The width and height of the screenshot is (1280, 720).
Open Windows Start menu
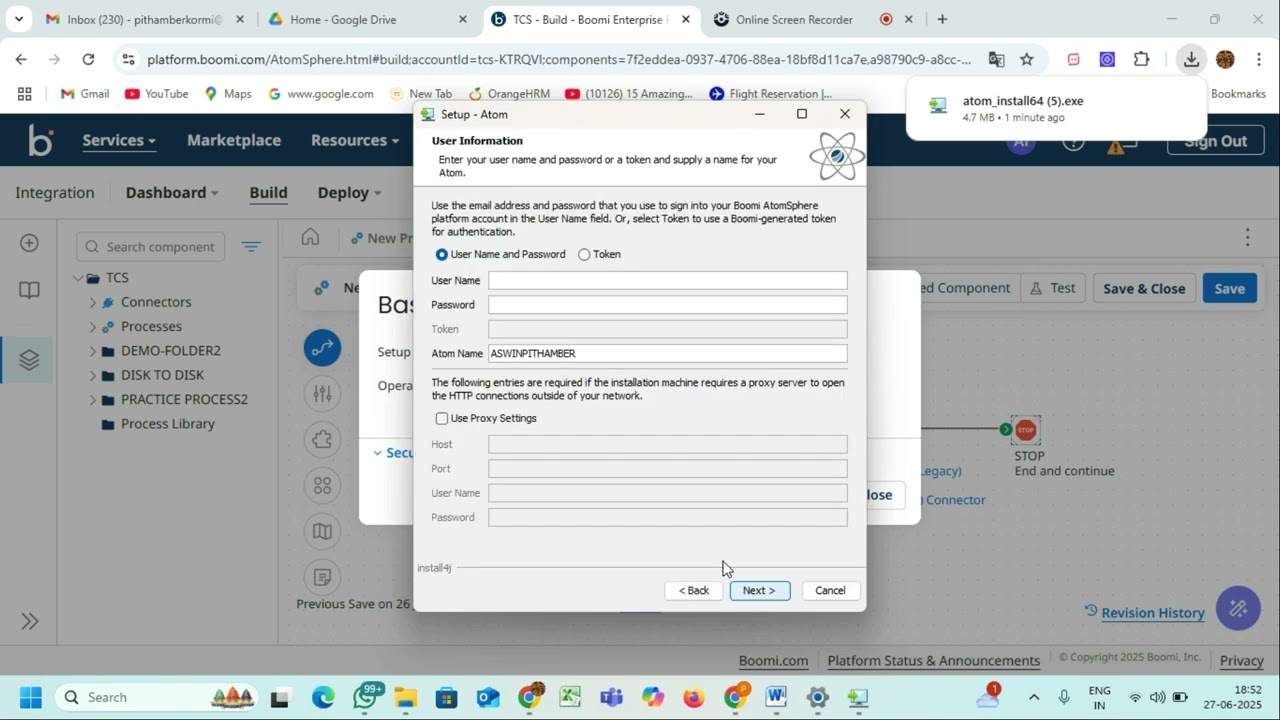[30, 697]
